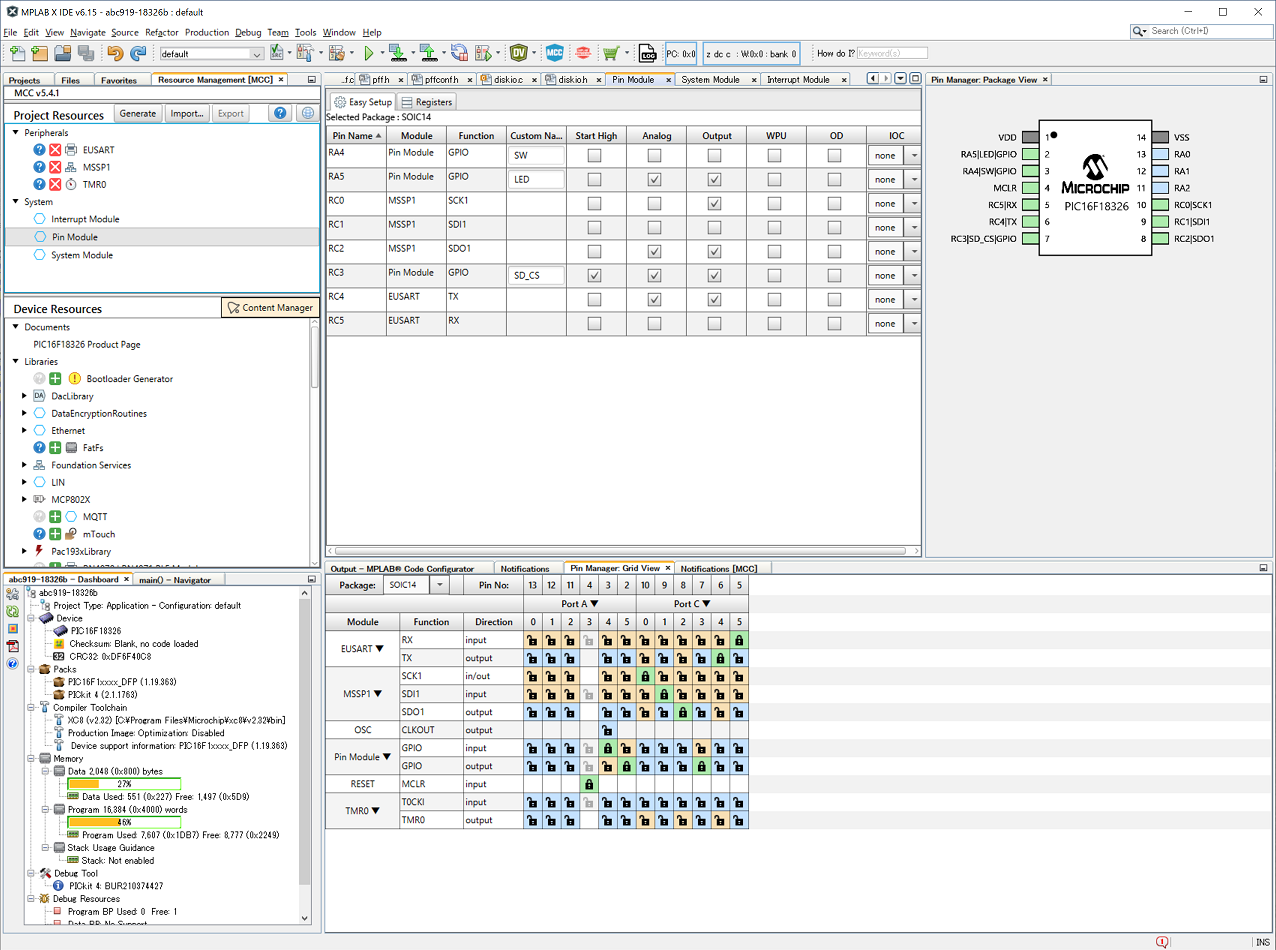This screenshot has width=1276, height=950.
Task: Click the Program memory 46% usage bar
Action: coord(124,822)
